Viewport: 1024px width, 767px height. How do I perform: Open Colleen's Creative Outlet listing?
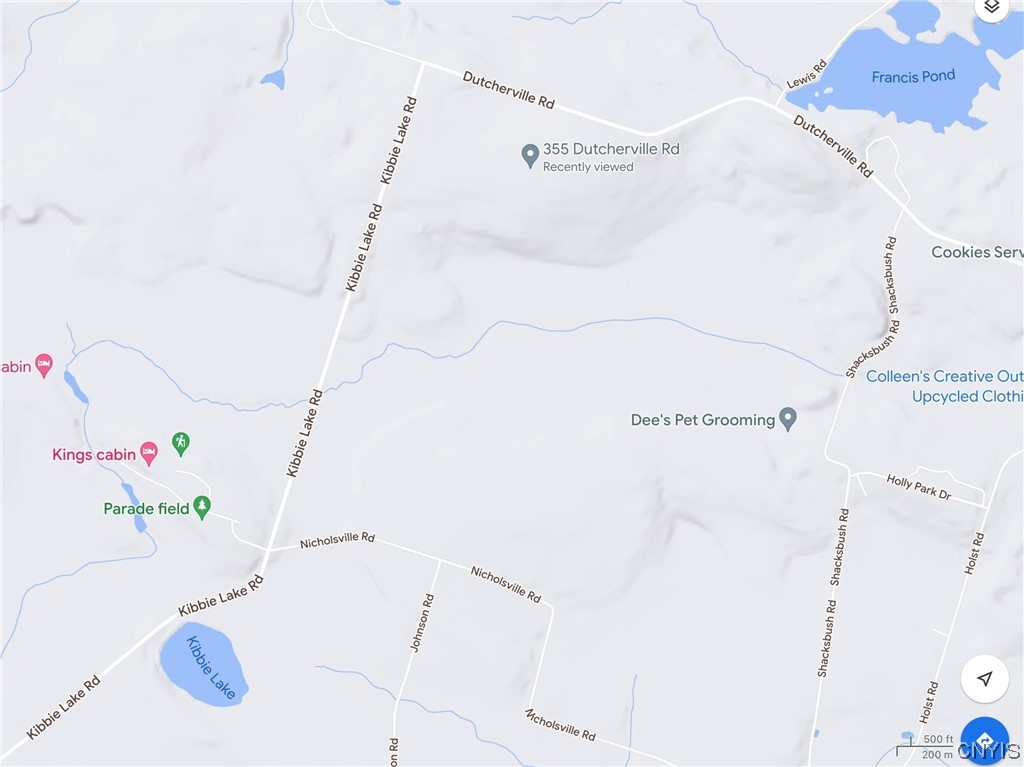point(944,386)
